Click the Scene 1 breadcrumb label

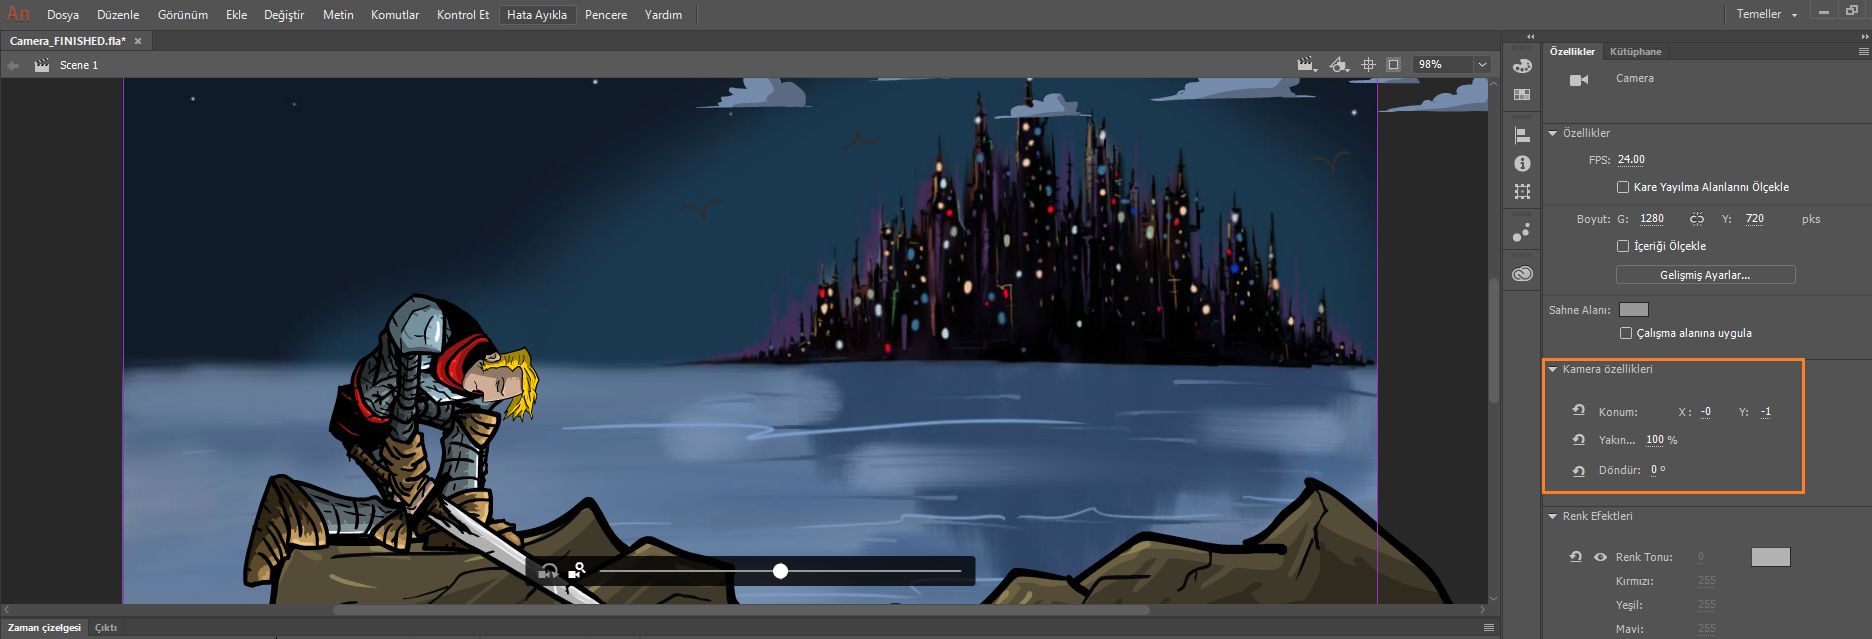click(79, 65)
